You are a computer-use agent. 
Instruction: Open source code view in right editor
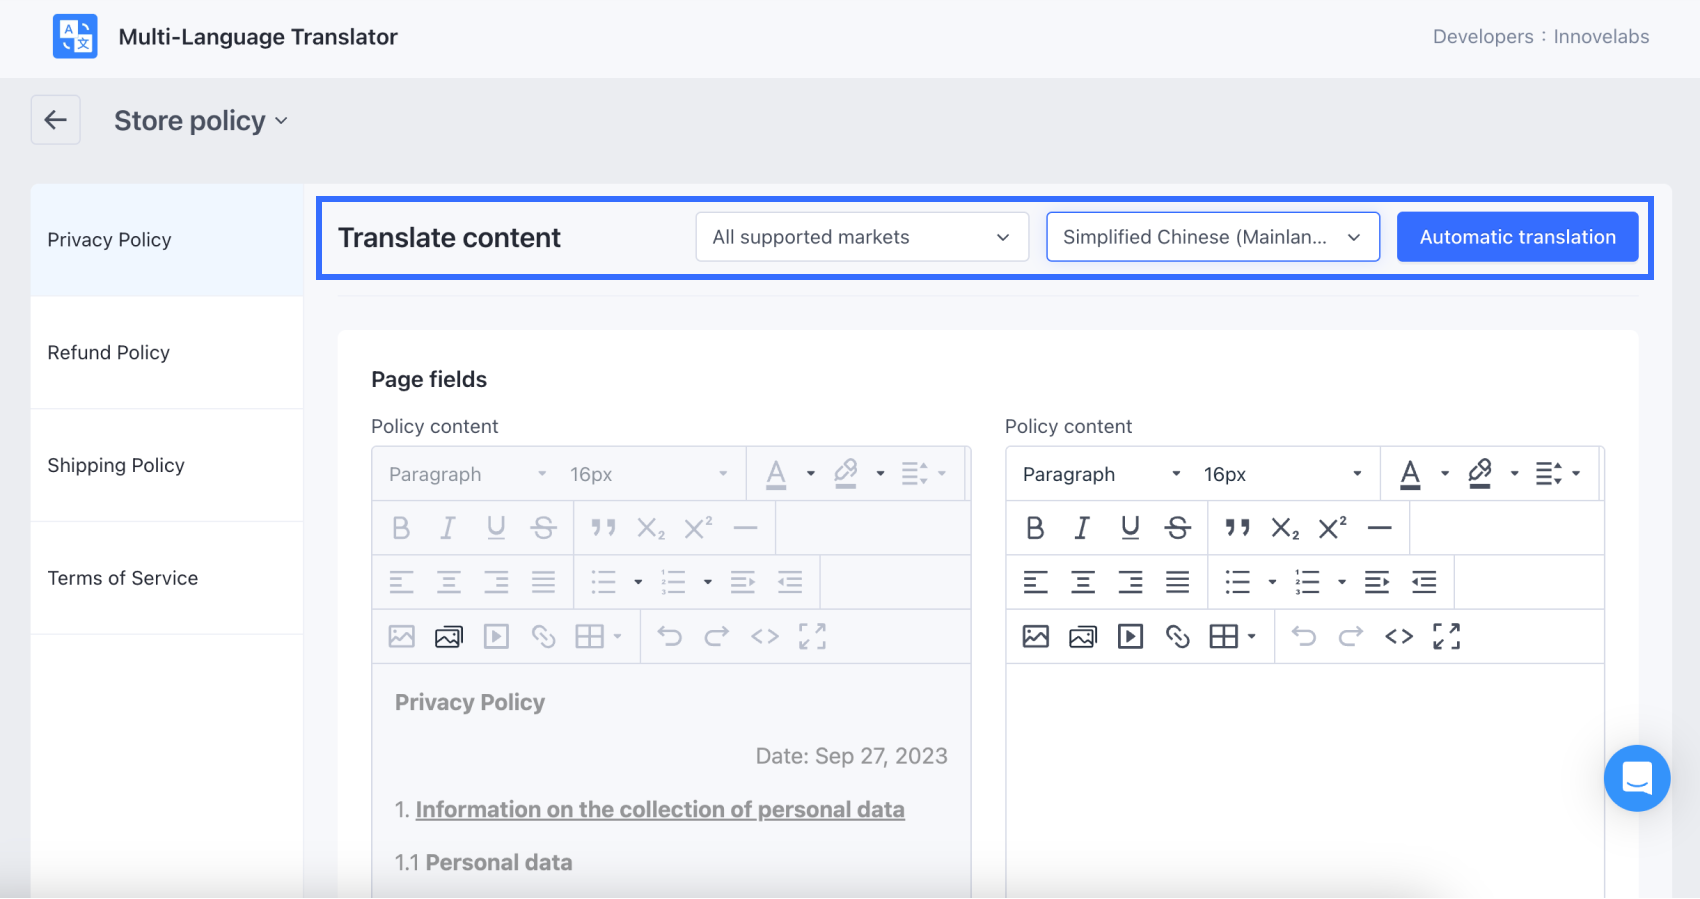[1399, 636]
